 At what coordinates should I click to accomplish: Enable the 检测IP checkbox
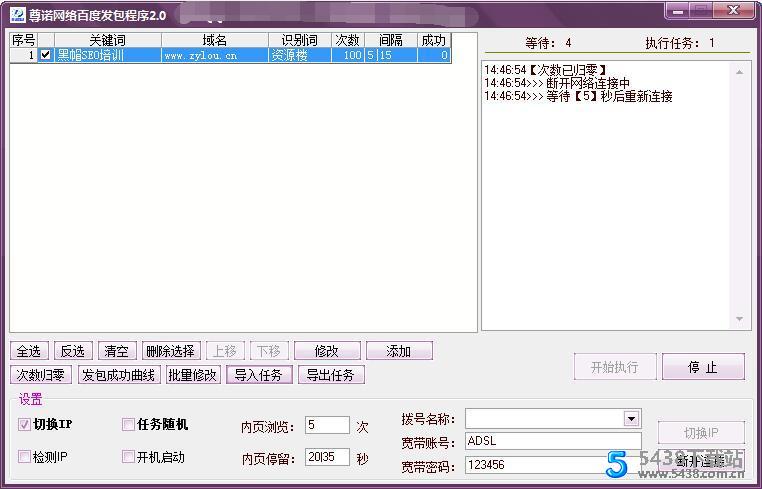24,457
